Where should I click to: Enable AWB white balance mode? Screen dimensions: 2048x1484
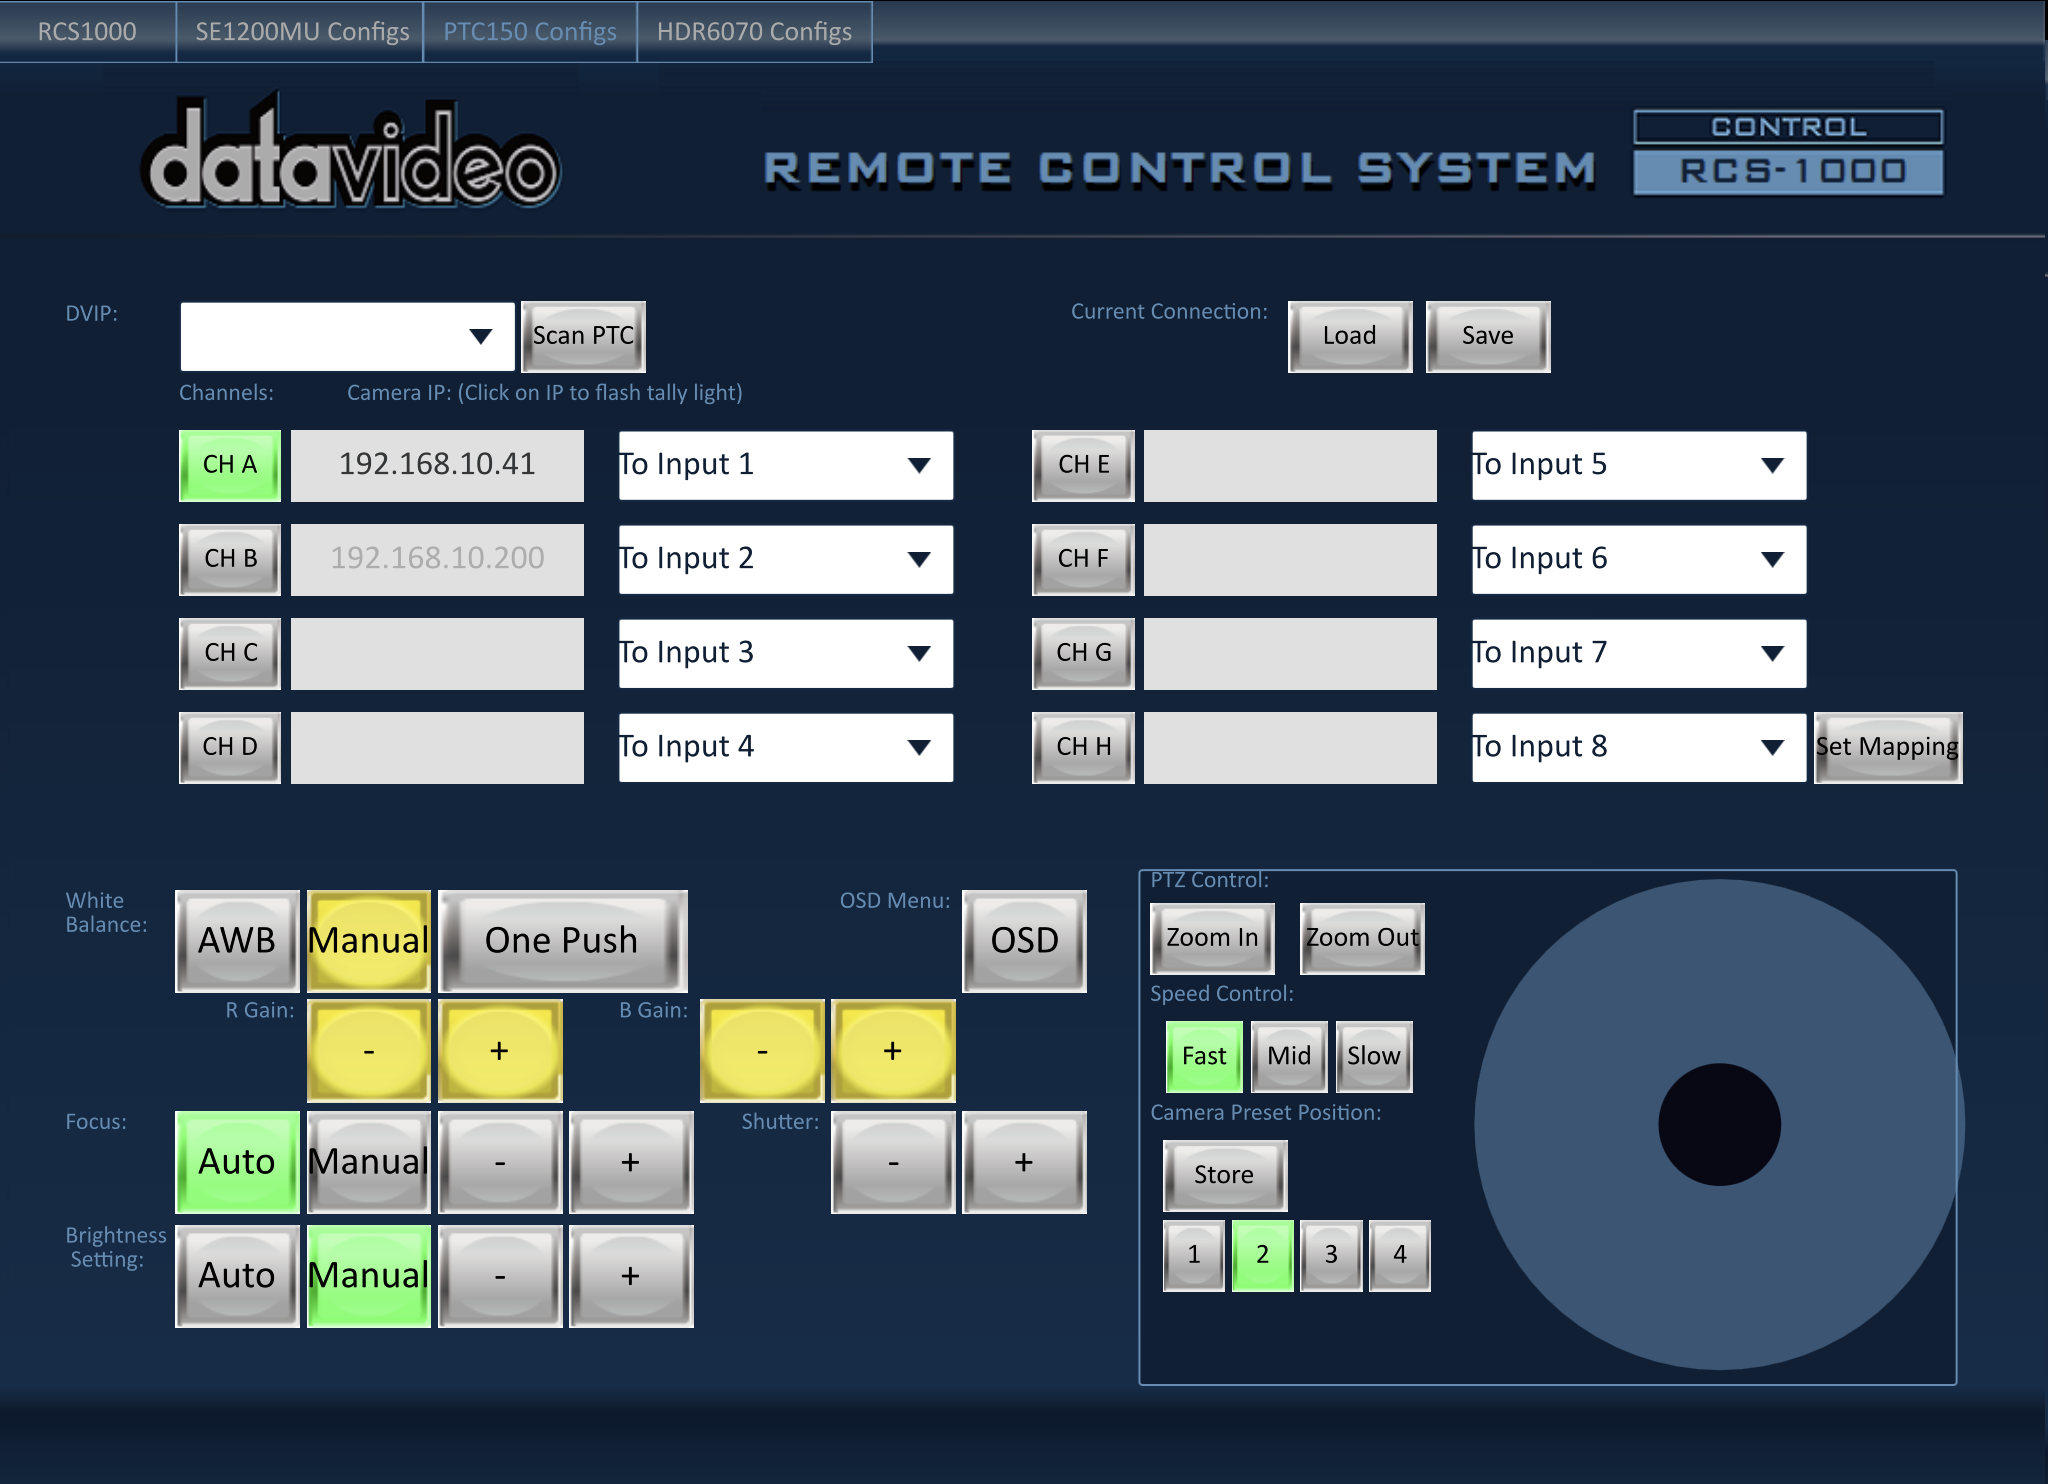(x=237, y=941)
